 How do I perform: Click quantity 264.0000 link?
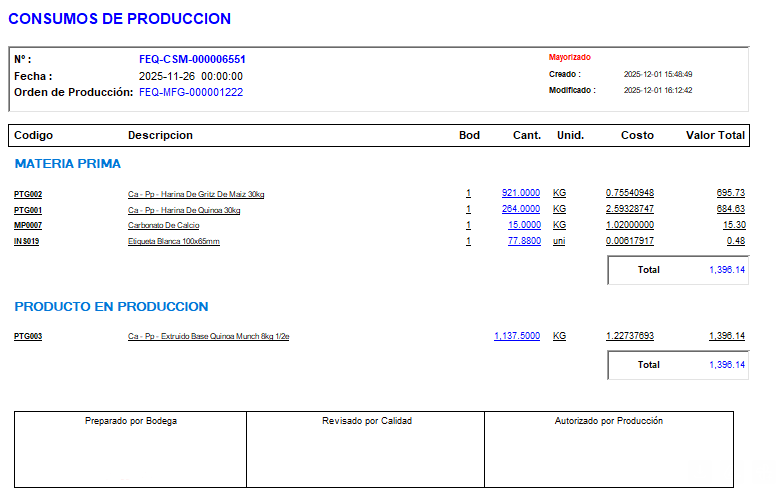coord(521,209)
